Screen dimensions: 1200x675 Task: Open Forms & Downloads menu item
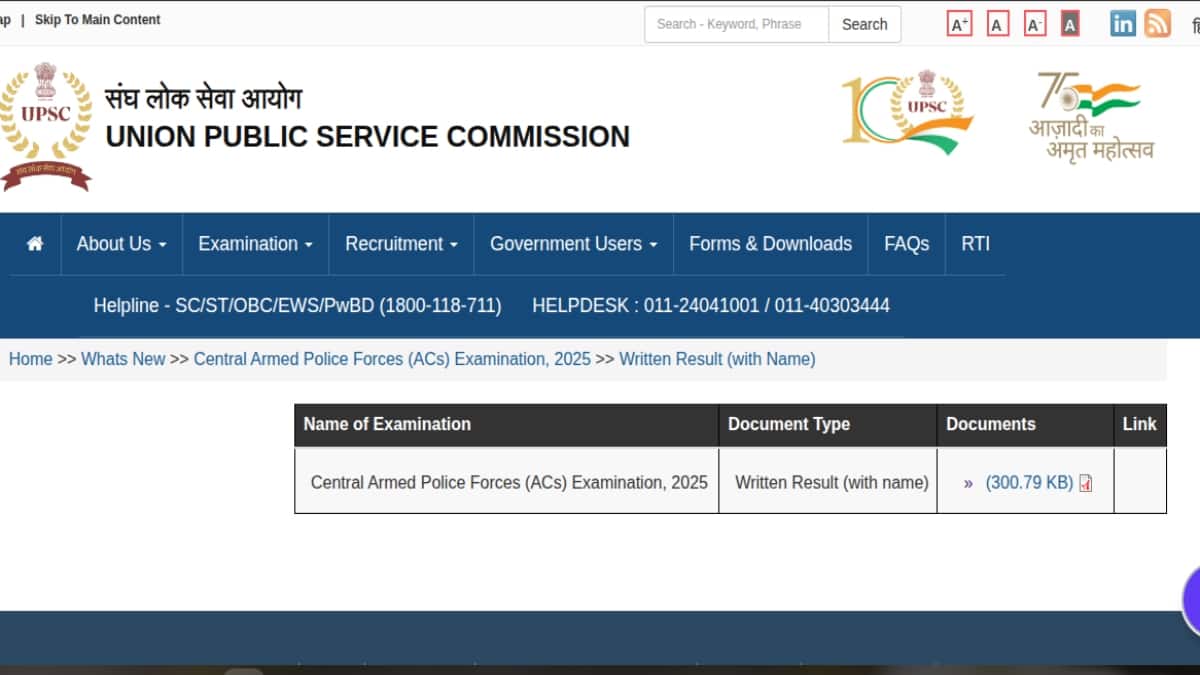coord(770,244)
